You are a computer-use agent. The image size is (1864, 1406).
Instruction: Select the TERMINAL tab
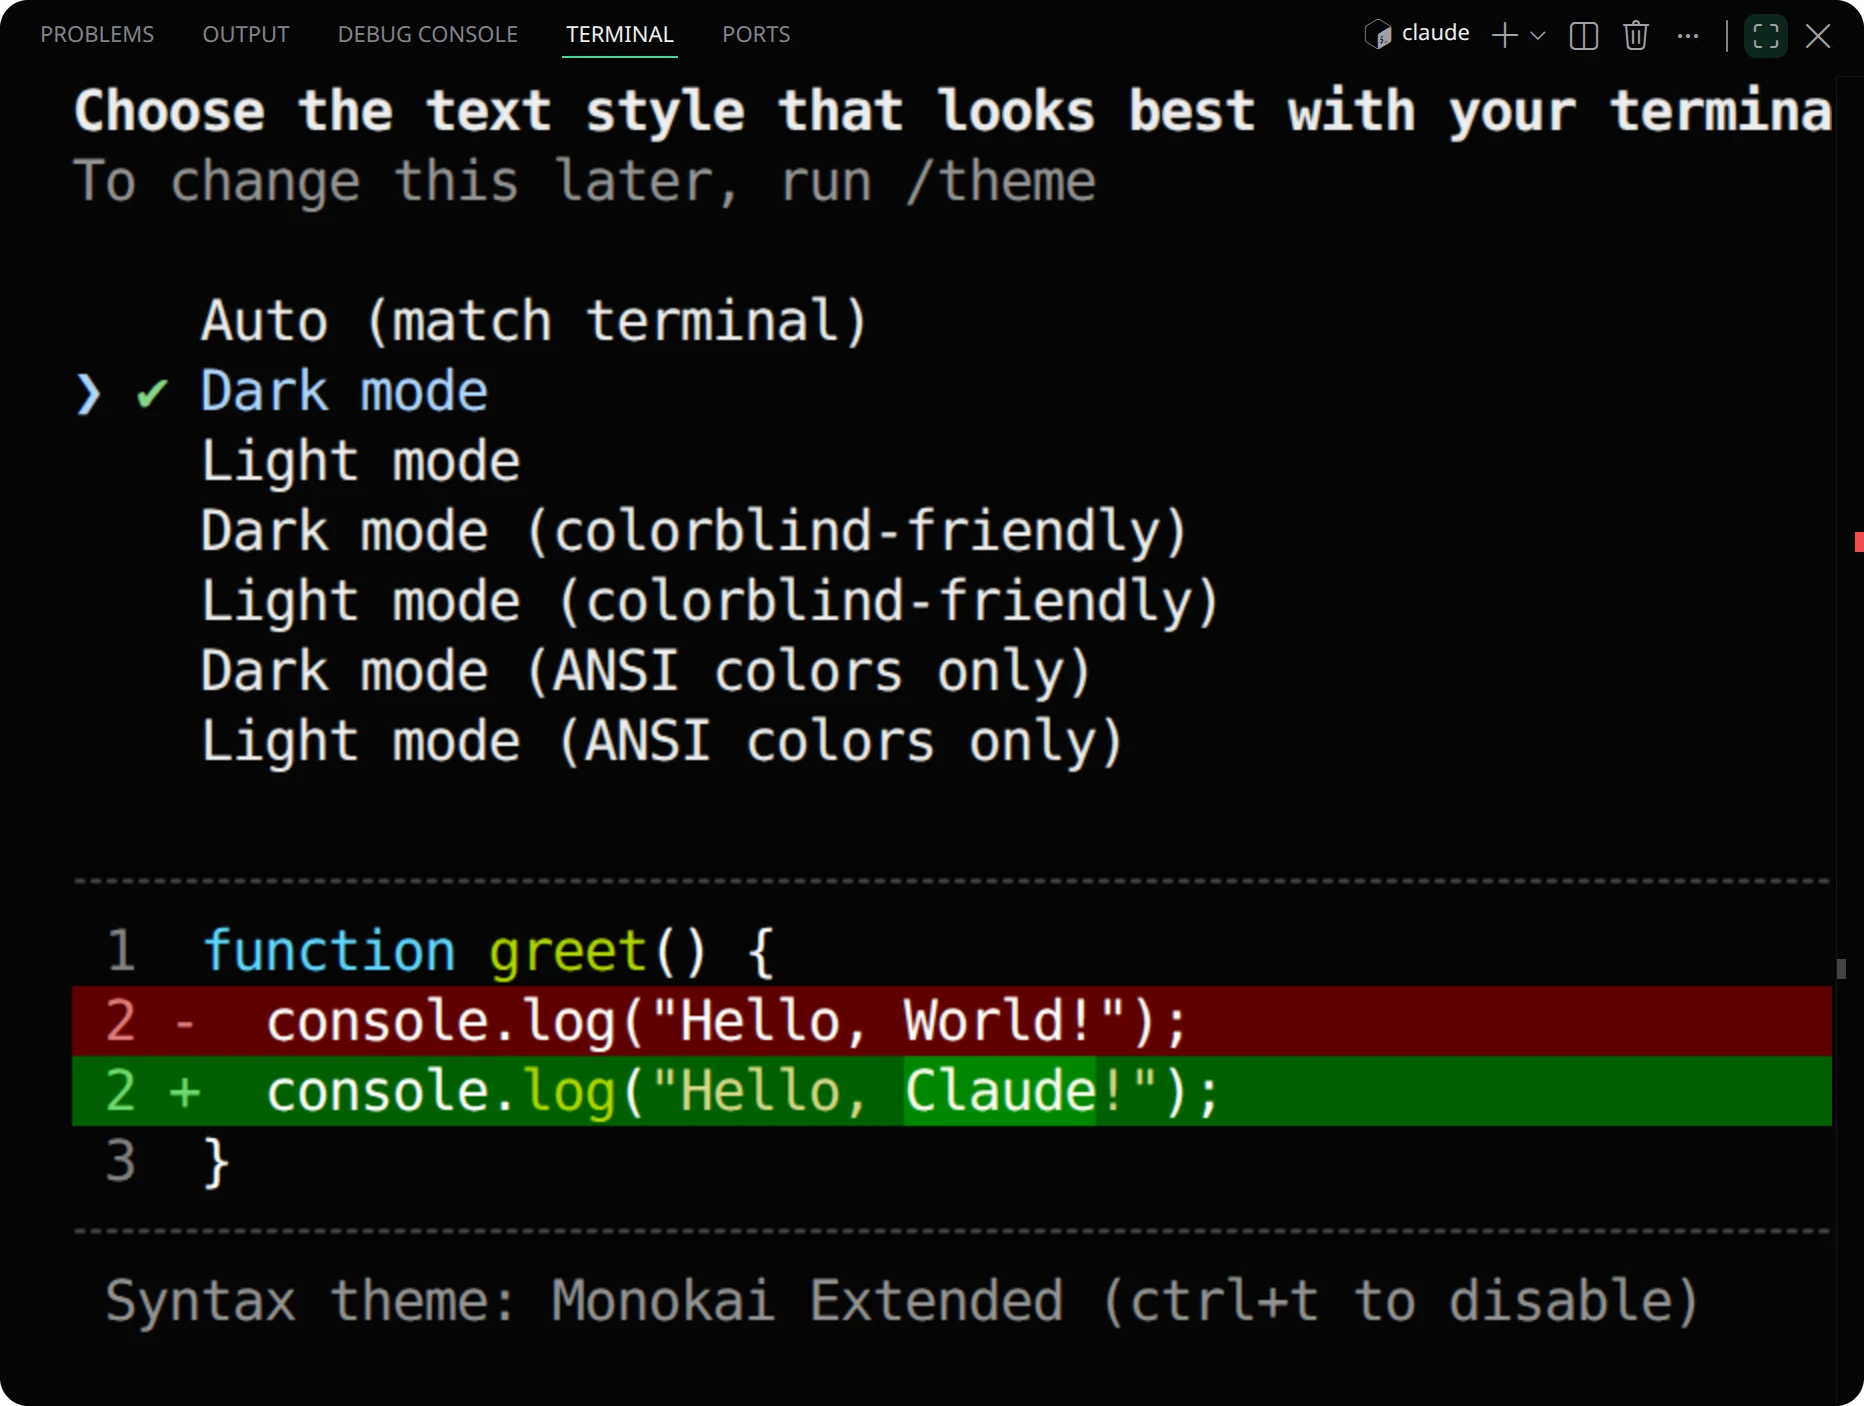click(x=620, y=34)
